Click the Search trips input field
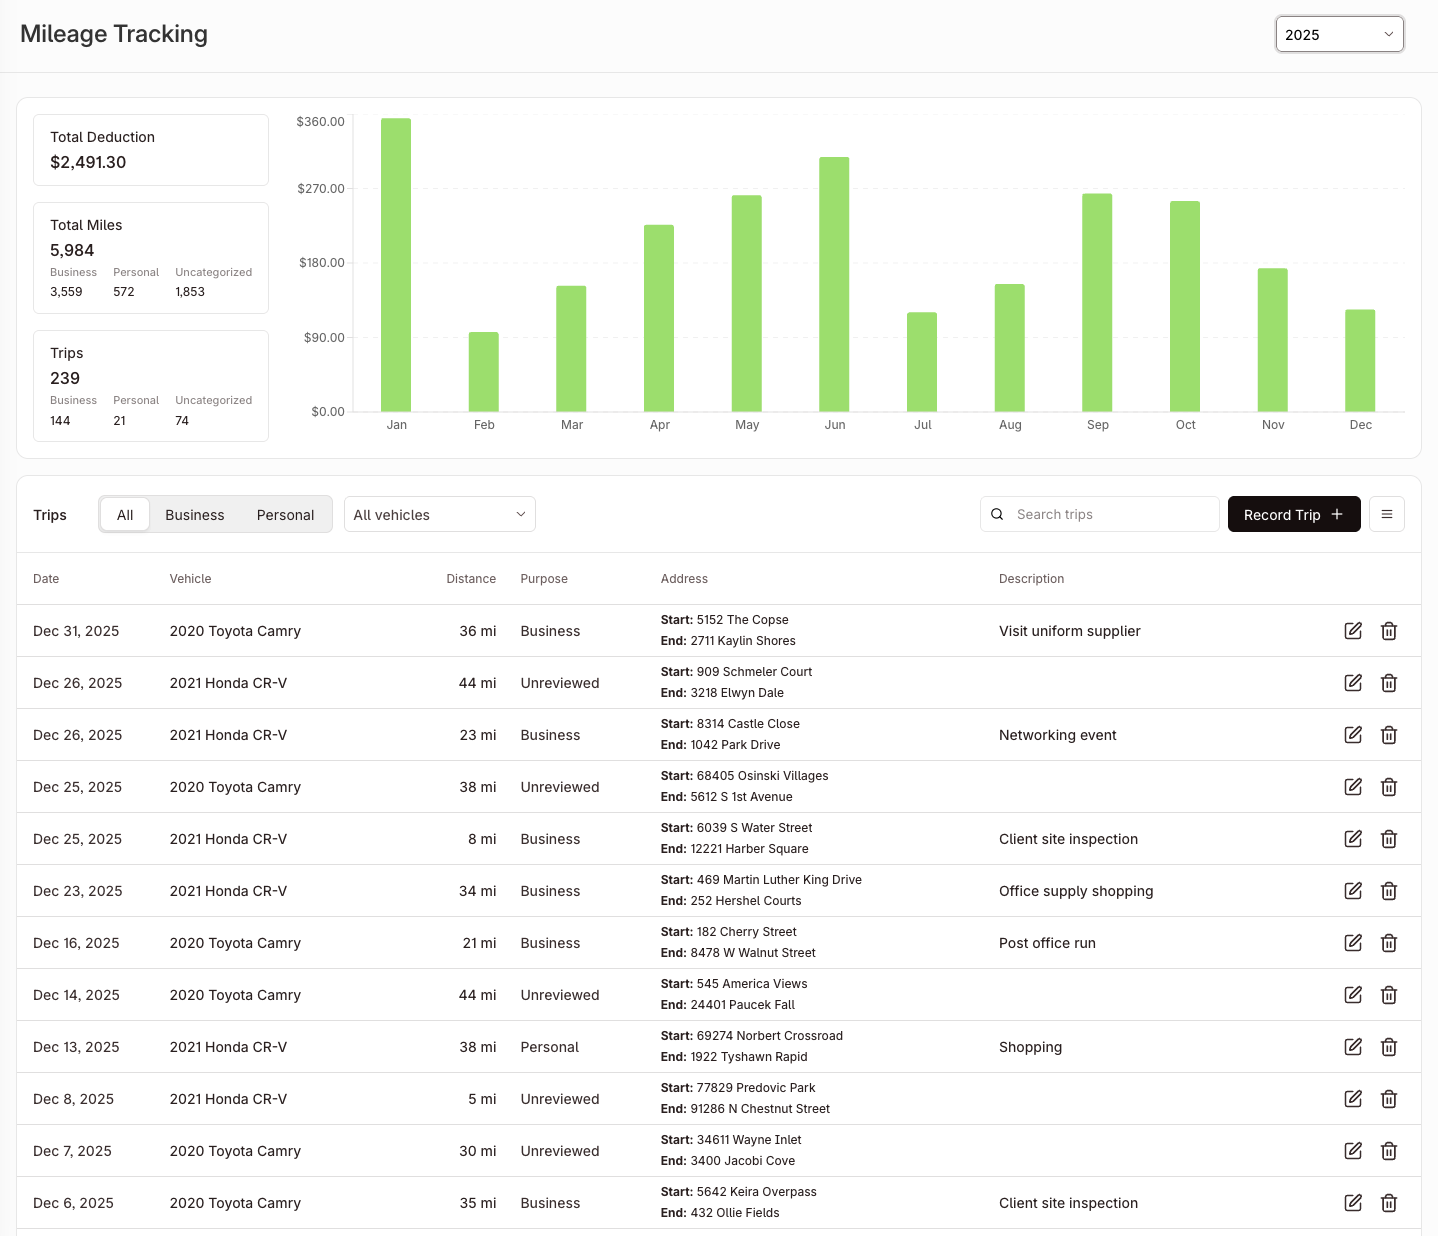 click(x=1110, y=514)
